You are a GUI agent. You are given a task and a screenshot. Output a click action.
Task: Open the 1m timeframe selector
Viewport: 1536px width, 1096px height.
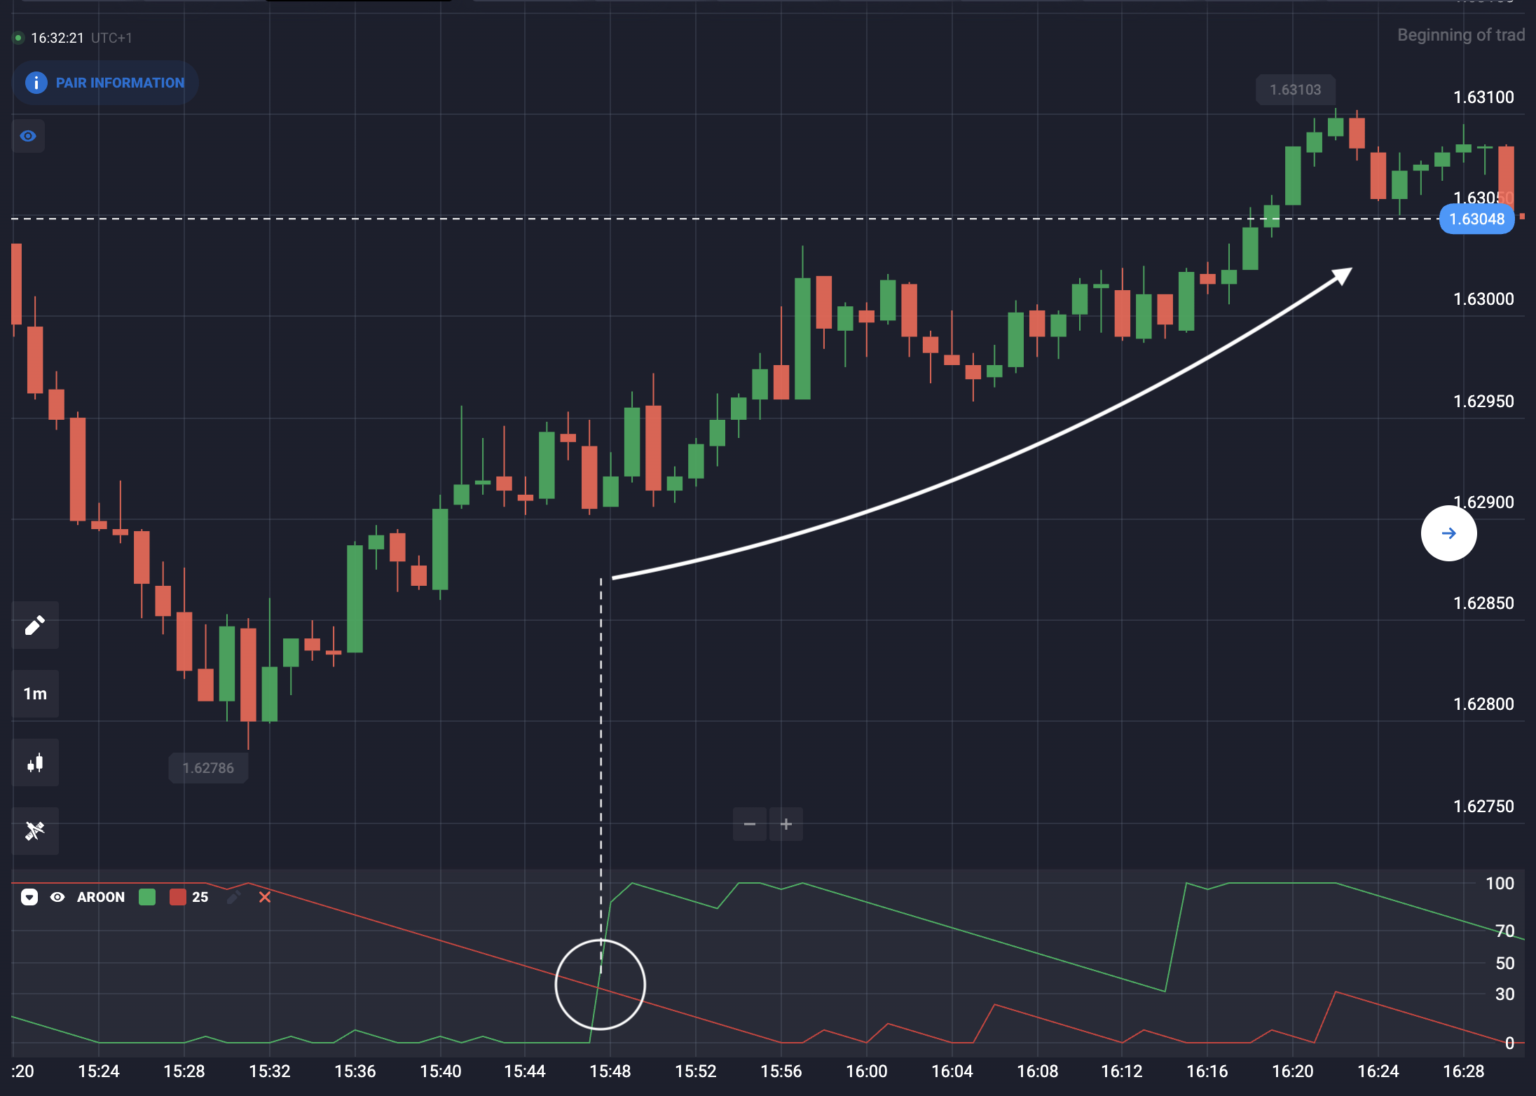point(35,694)
